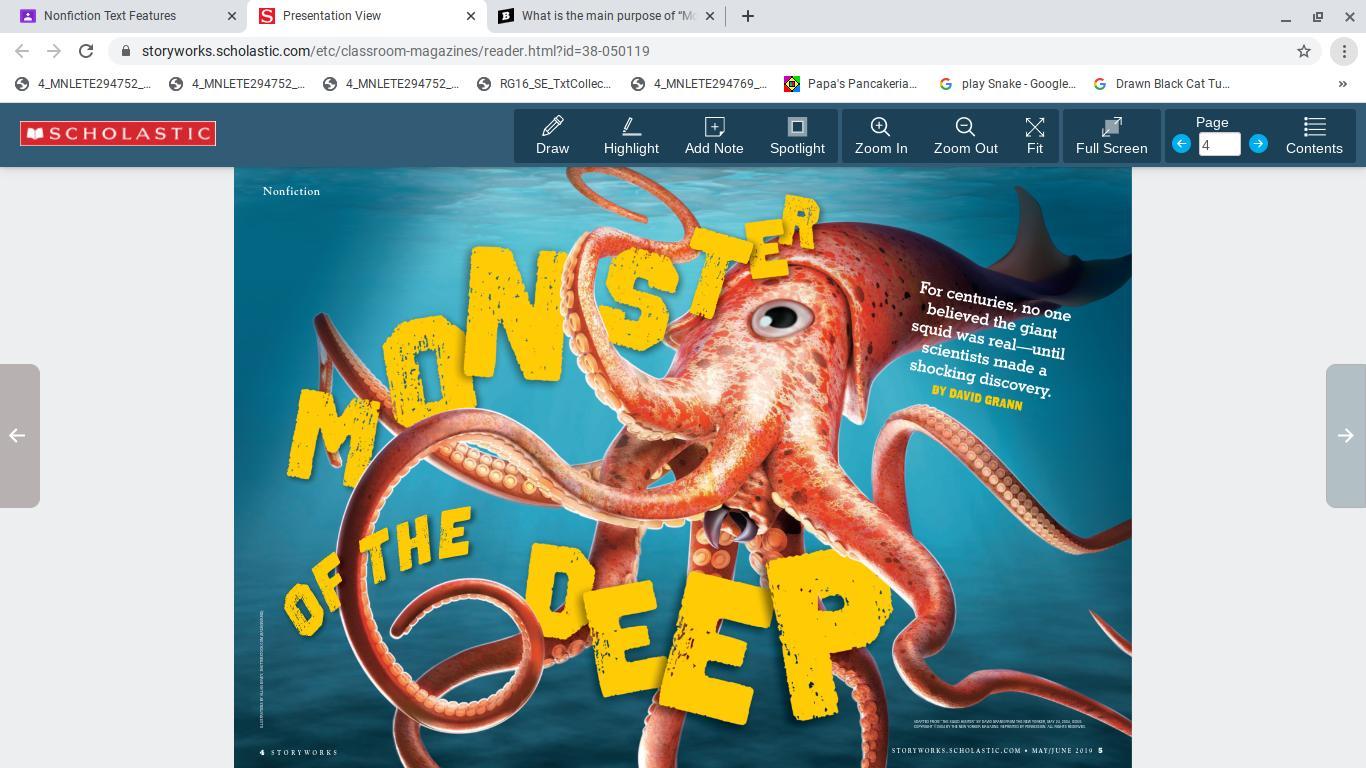Go forward in browser history

pyautogui.click(x=54, y=51)
